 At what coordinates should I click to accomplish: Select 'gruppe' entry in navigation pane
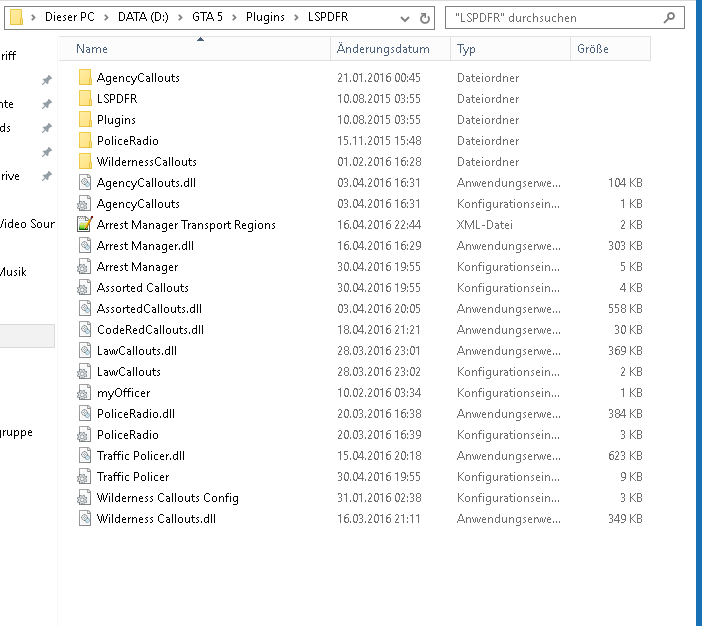click(x=17, y=433)
